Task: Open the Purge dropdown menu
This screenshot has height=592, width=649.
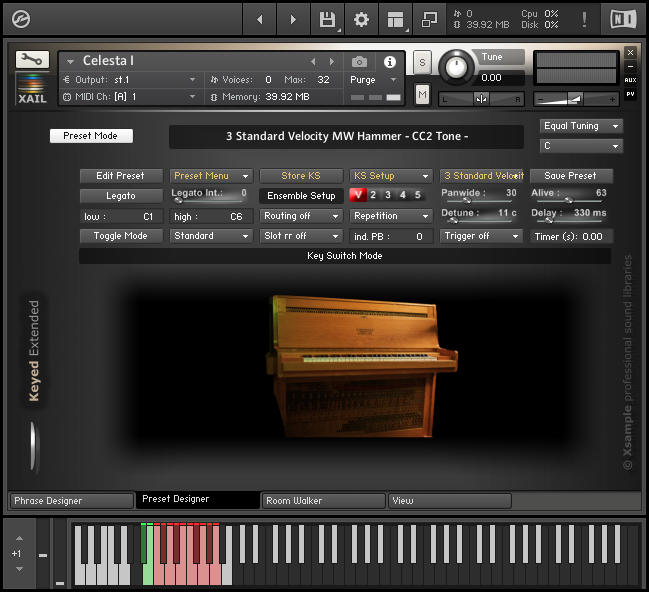Action: [374, 79]
